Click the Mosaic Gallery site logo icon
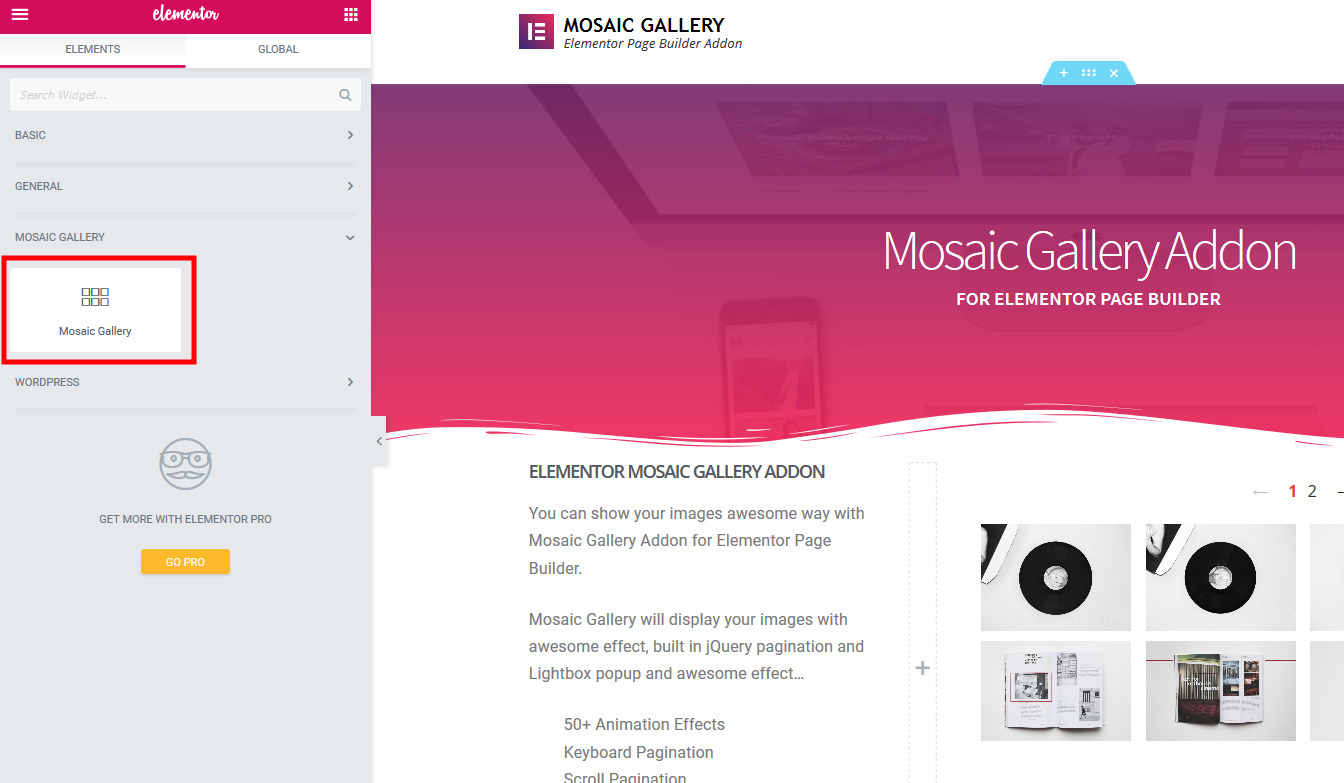 (536, 32)
